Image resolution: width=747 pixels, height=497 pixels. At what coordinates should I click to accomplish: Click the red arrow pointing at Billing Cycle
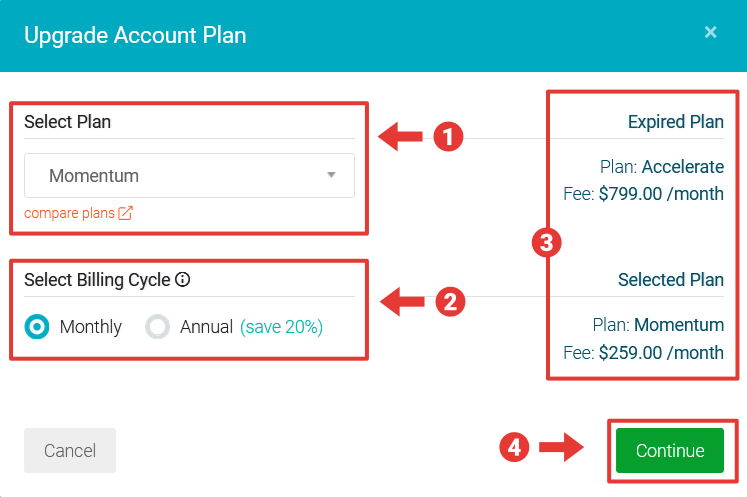tap(404, 300)
